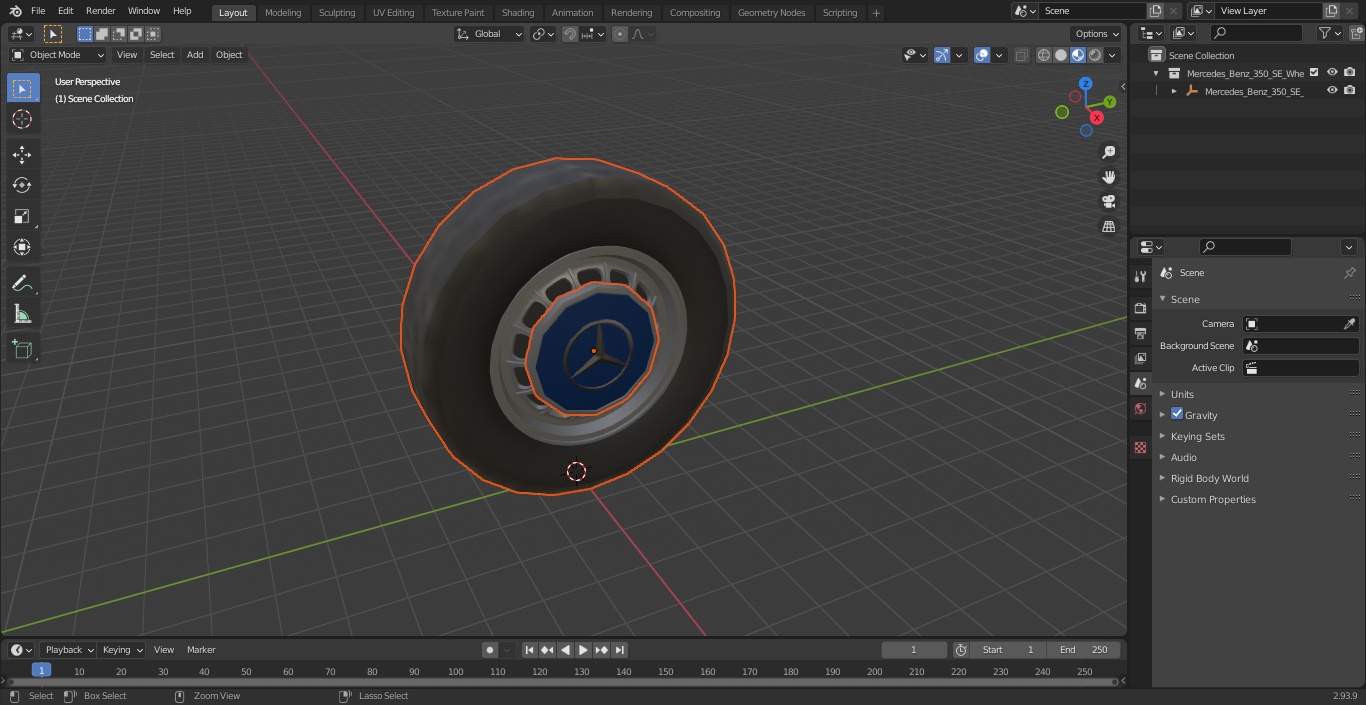Screen dimensions: 1366x705
Task: Open the Options dropdown
Action: pos(1097,34)
